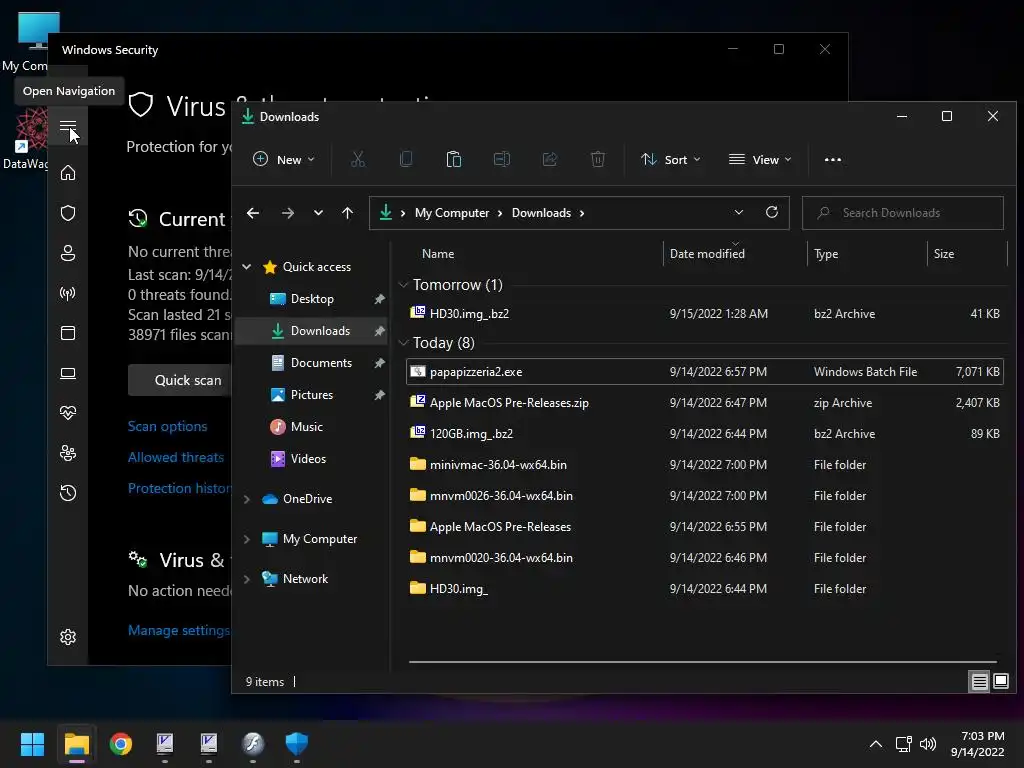
Task: Select the minivmac-36.04-wx64.bin folder
Action: 705,464
